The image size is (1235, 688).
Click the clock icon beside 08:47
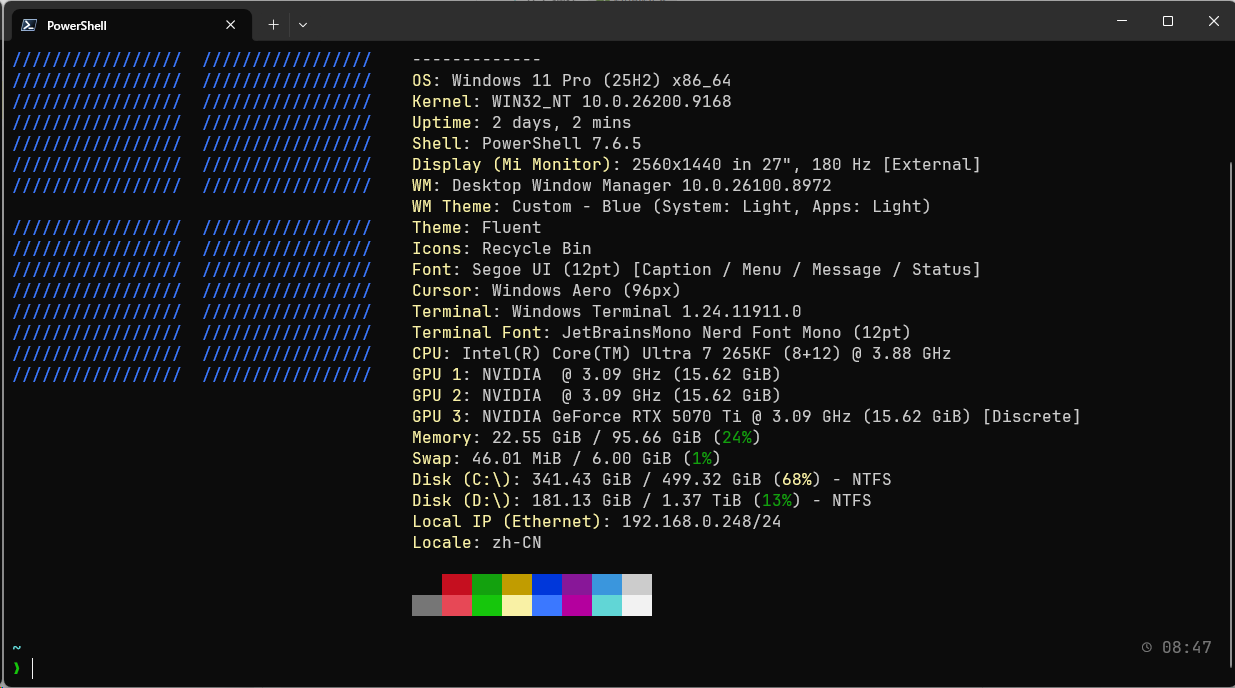(x=1147, y=648)
